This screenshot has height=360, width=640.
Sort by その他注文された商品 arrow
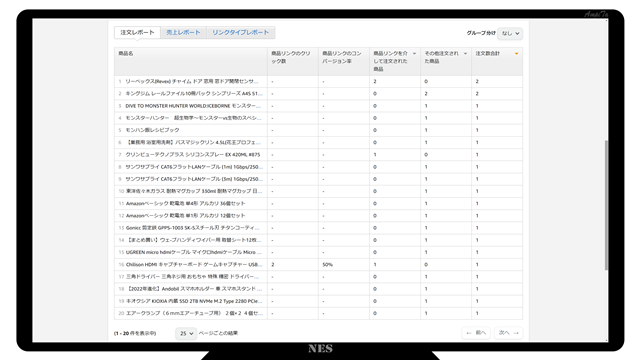(465, 54)
